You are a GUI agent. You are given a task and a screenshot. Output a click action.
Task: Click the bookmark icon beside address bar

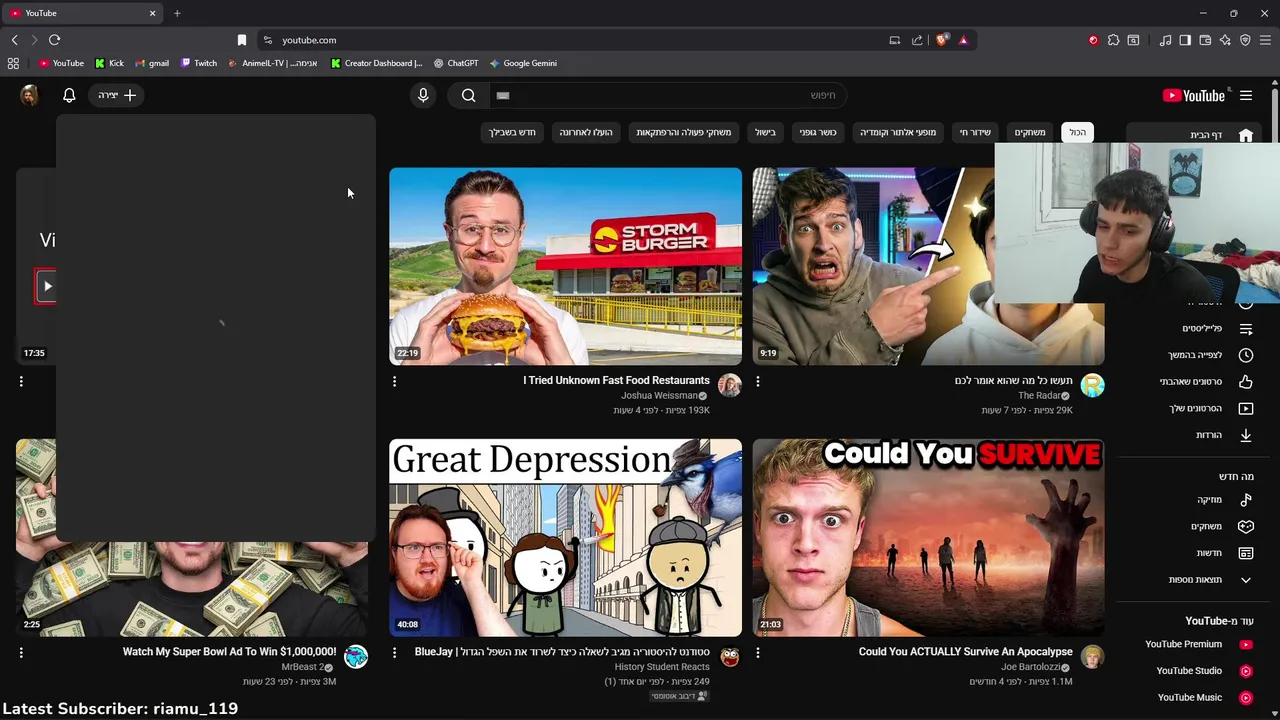[242, 40]
